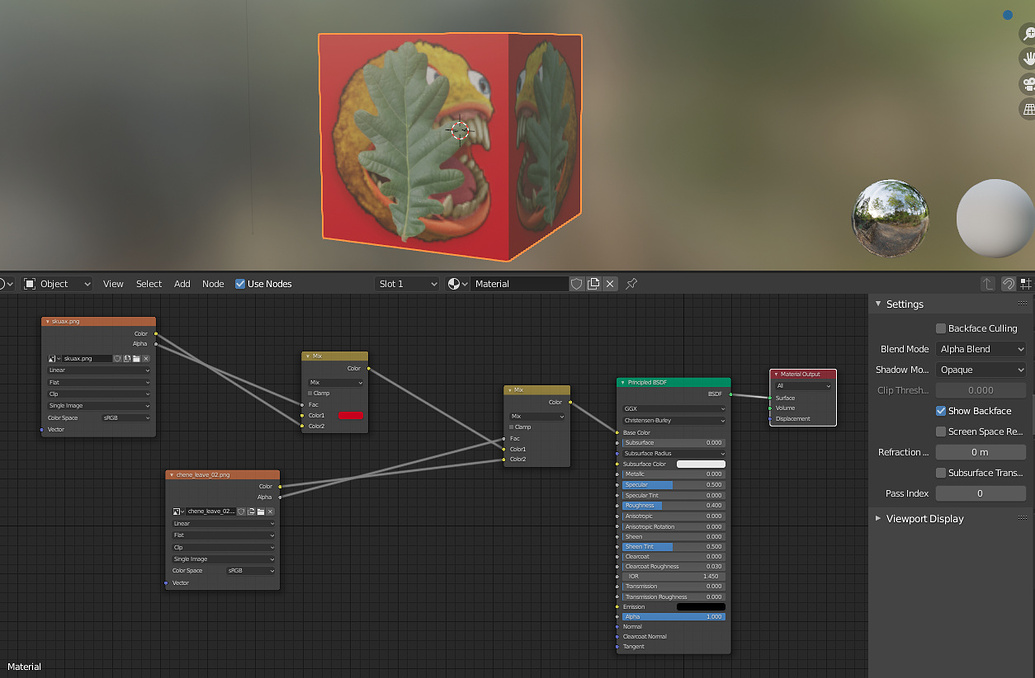Click Settings panel drag handle dots

[1022, 304]
